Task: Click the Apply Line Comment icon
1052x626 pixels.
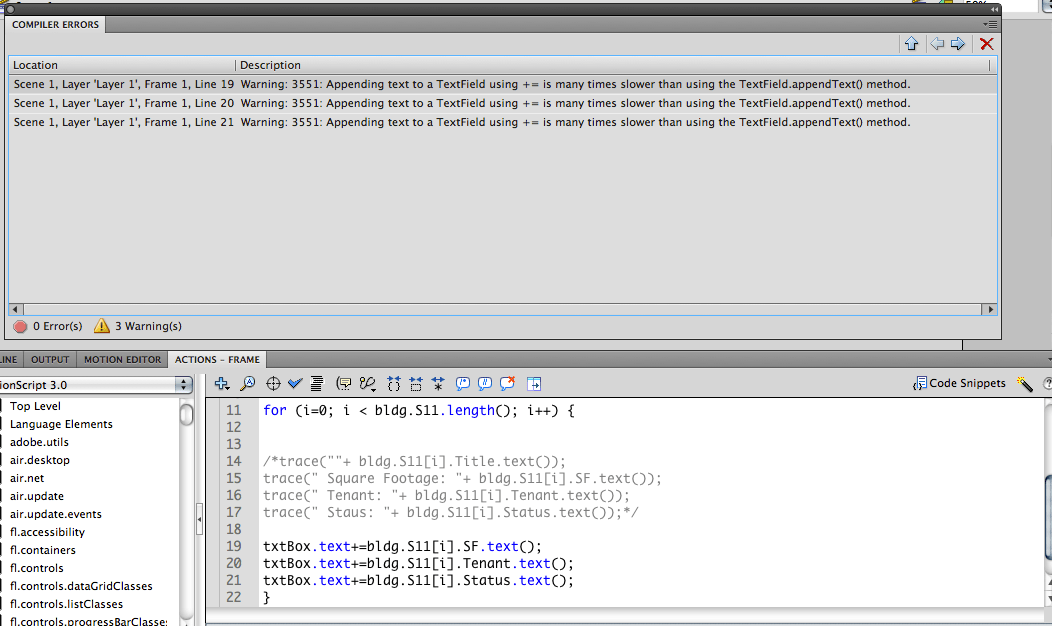Action: [x=484, y=383]
